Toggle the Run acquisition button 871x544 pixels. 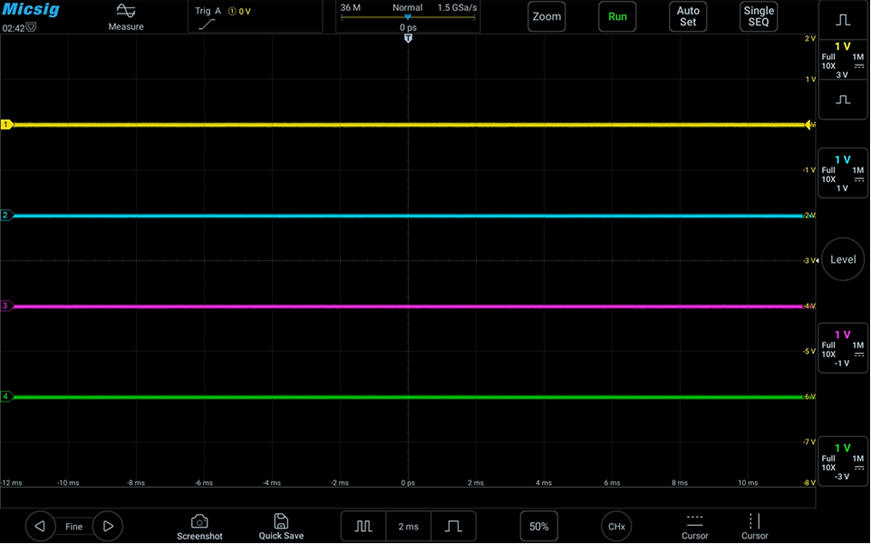click(617, 17)
